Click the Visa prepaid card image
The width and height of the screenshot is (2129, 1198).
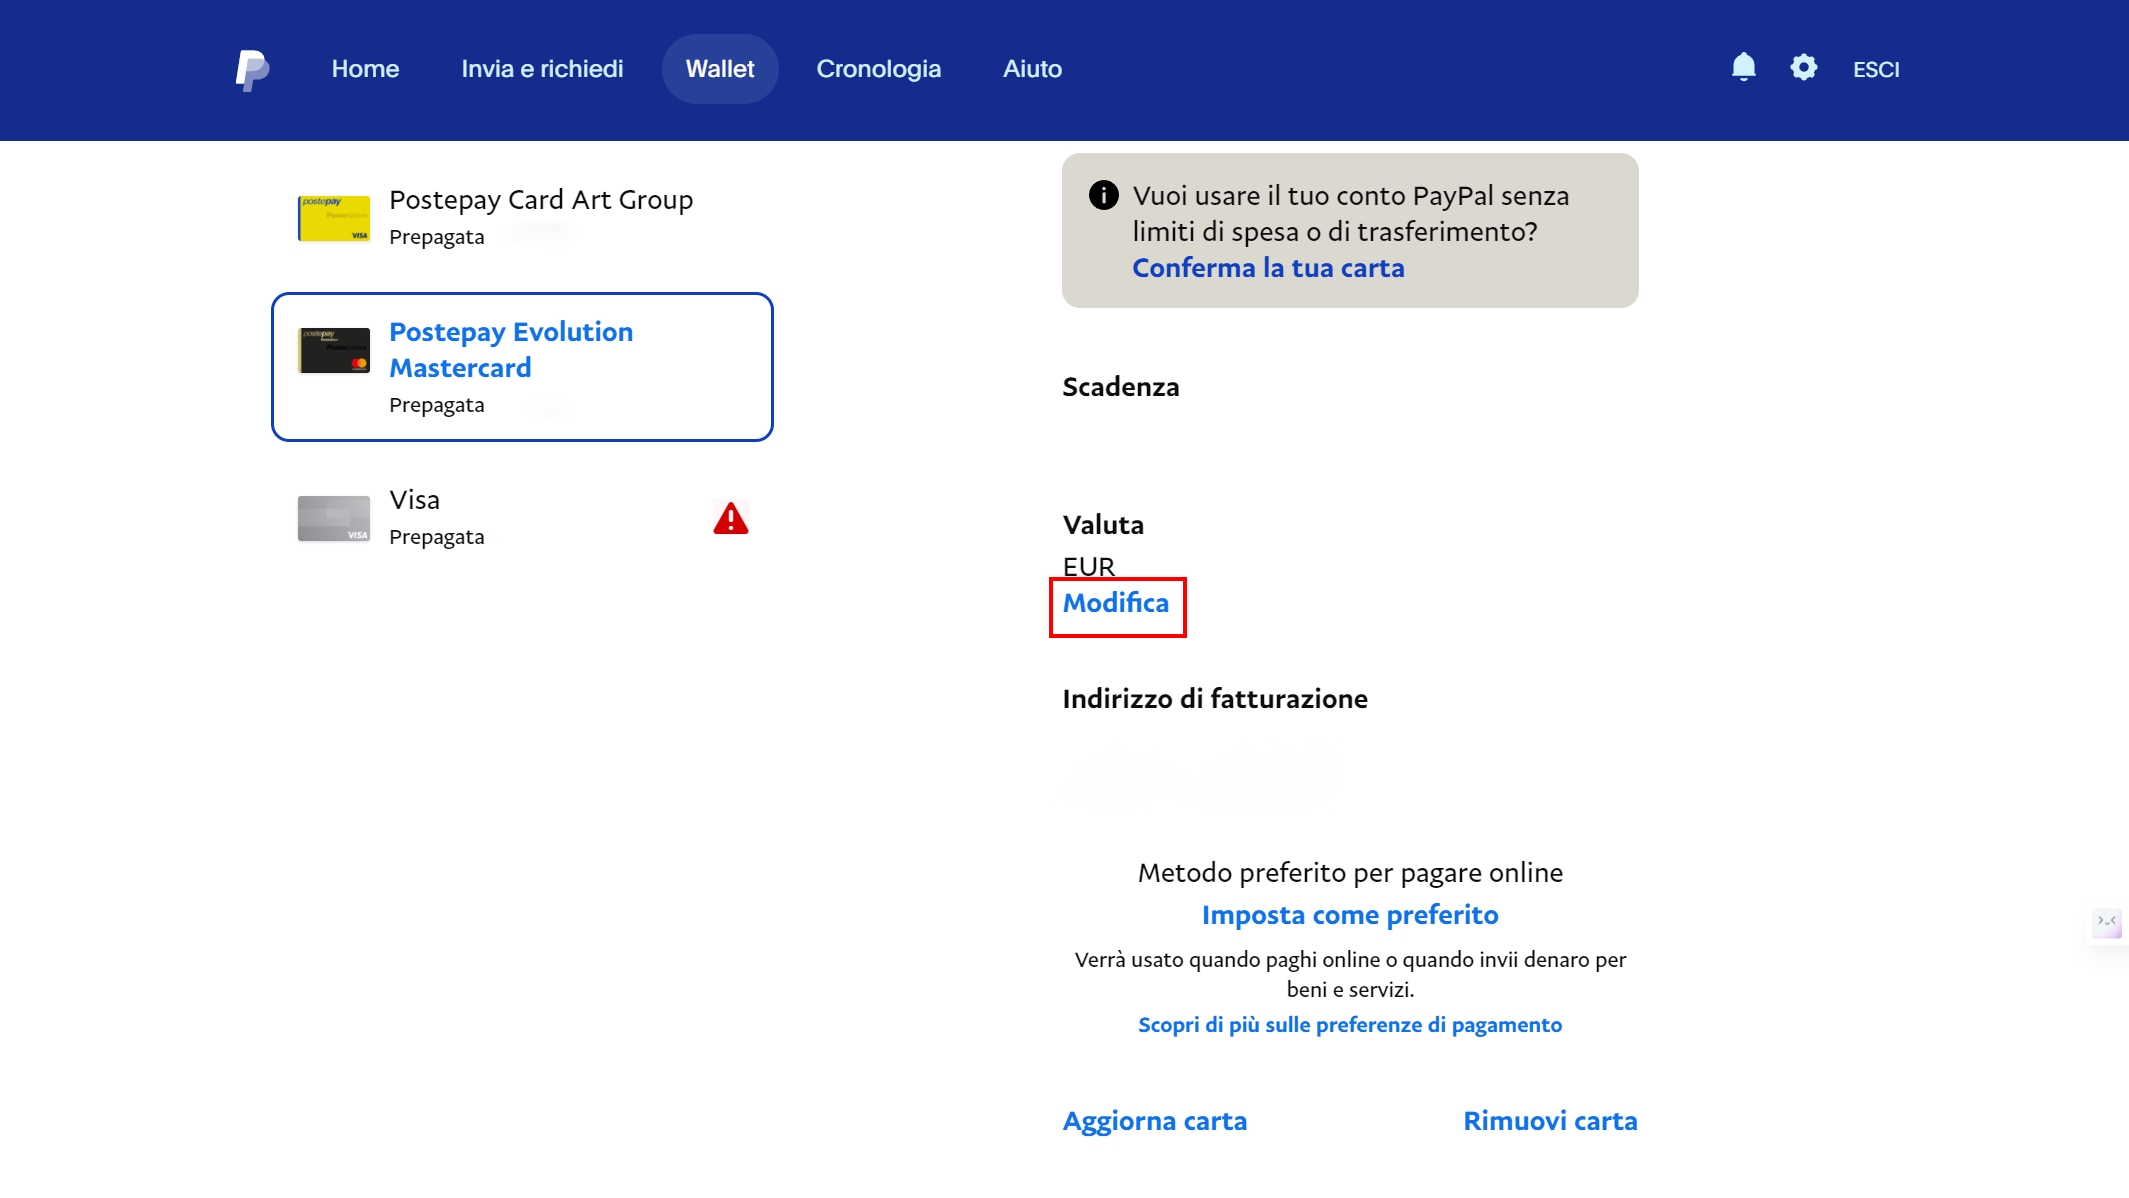click(x=333, y=517)
